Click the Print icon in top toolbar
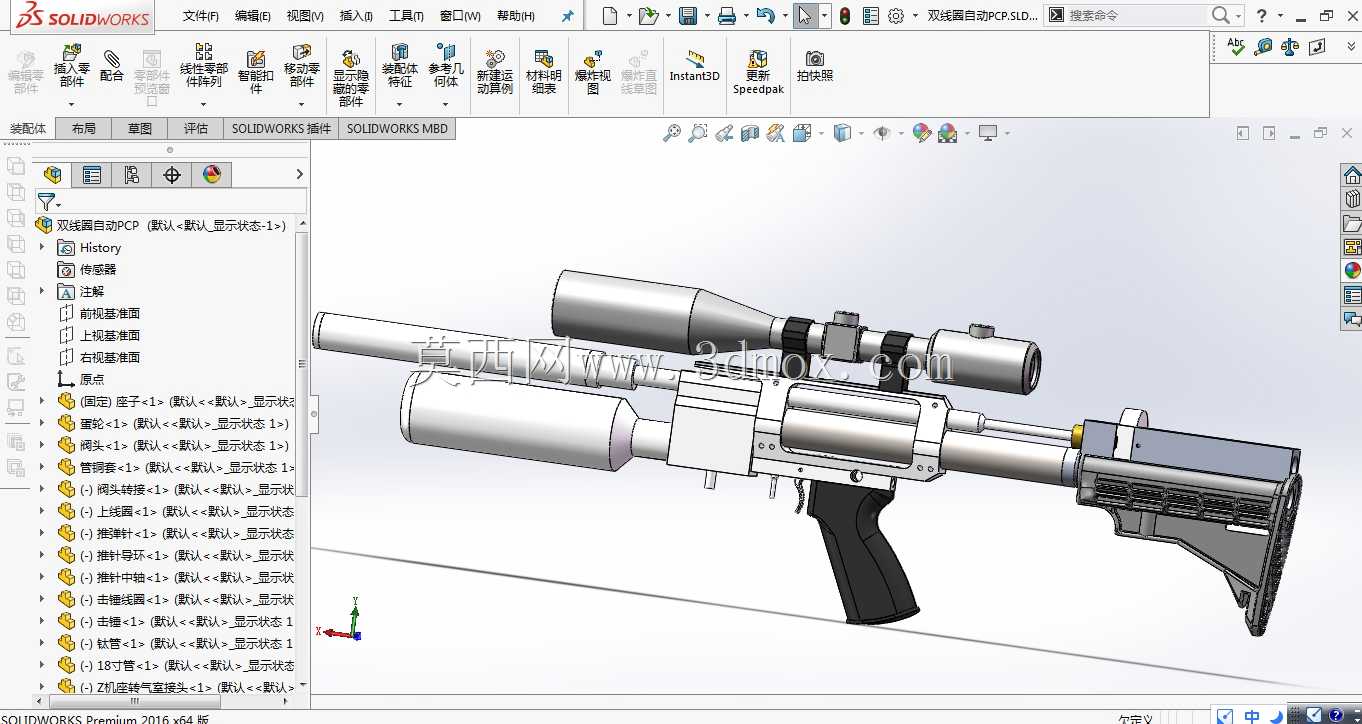 coord(727,16)
